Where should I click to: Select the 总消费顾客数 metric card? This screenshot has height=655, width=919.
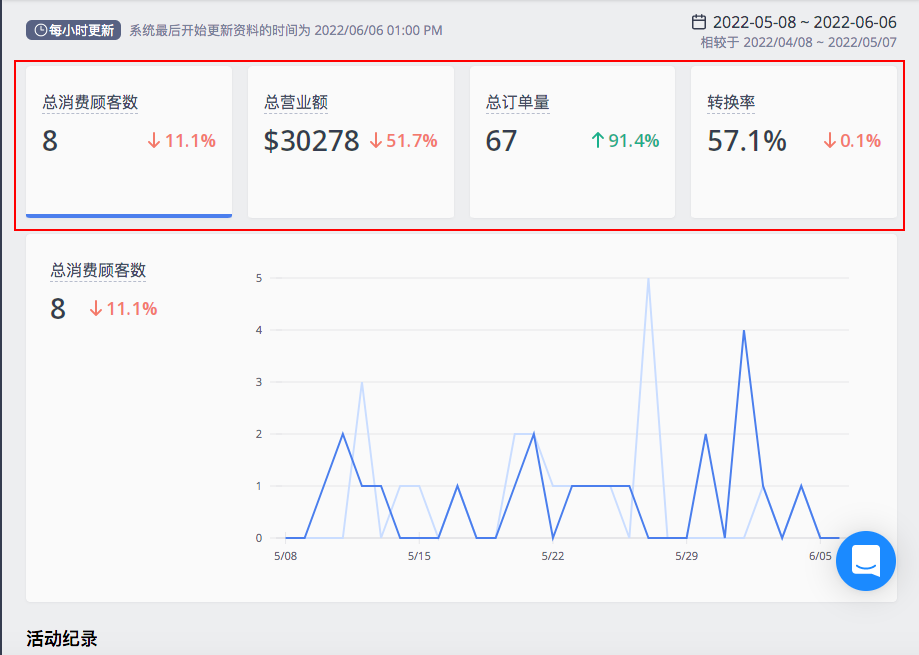tap(129, 142)
